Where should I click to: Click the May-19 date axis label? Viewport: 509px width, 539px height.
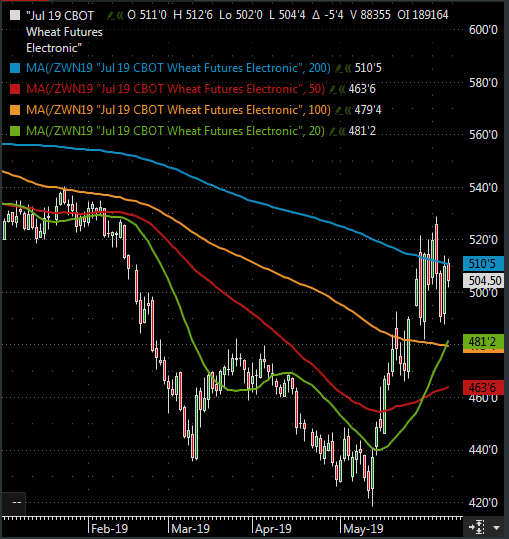pyautogui.click(x=363, y=528)
